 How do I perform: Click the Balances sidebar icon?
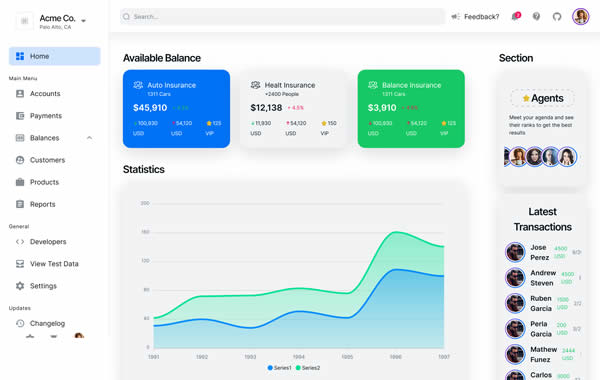coord(20,138)
